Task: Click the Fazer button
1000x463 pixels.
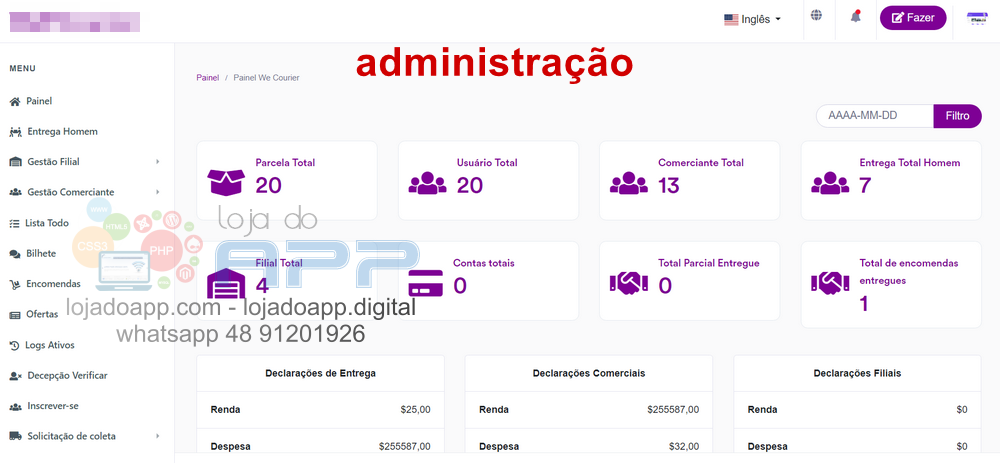Action: click(913, 18)
